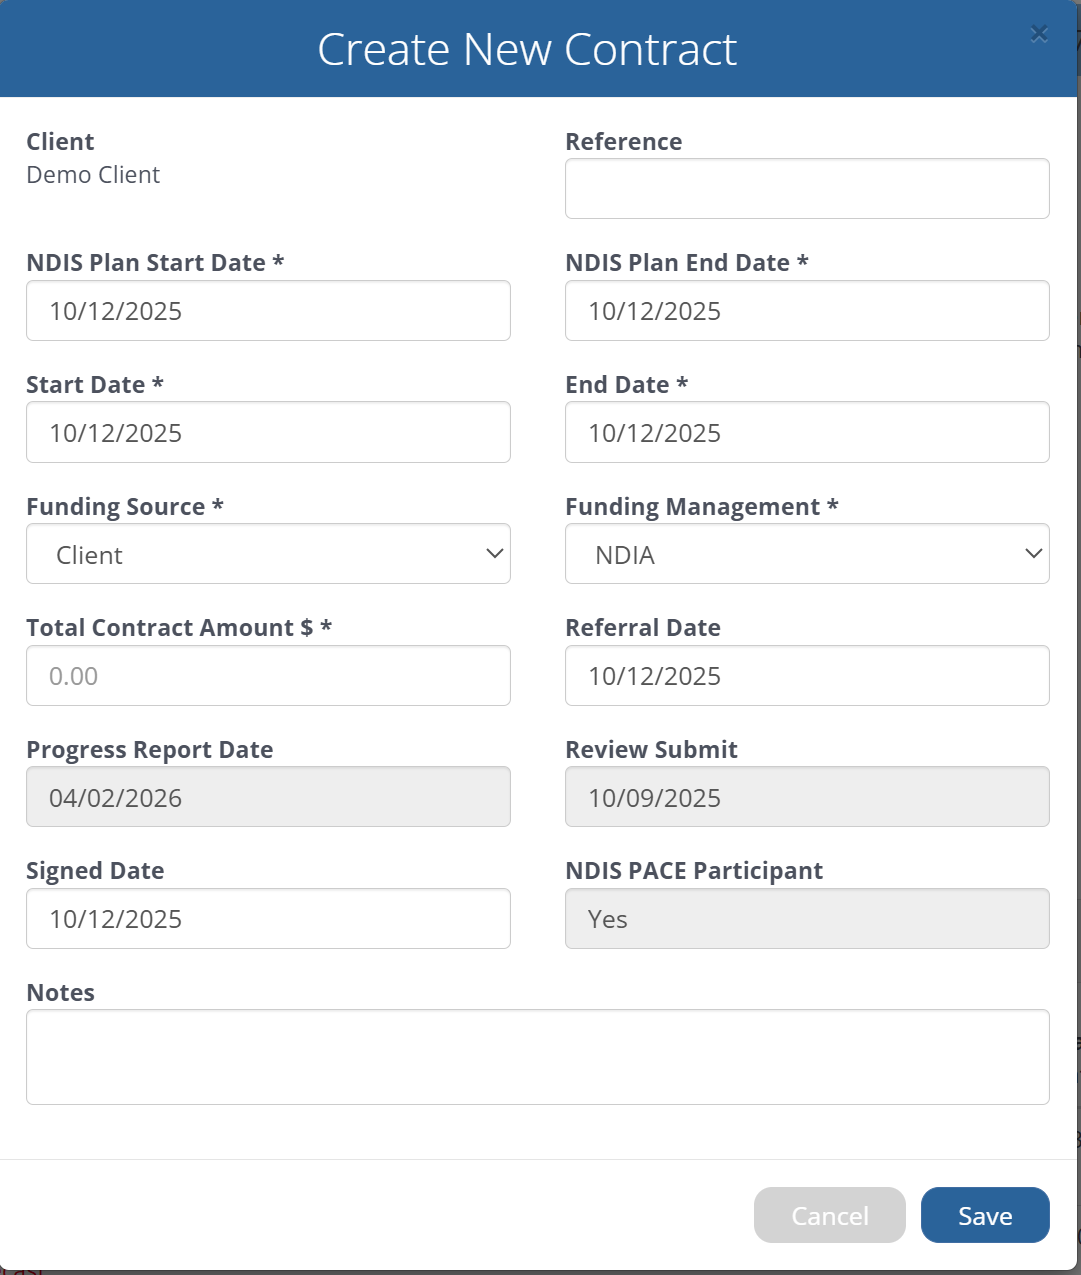Click the Start Date input
The width and height of the screenshot is (1081, 1275).
tap(268, 433)
